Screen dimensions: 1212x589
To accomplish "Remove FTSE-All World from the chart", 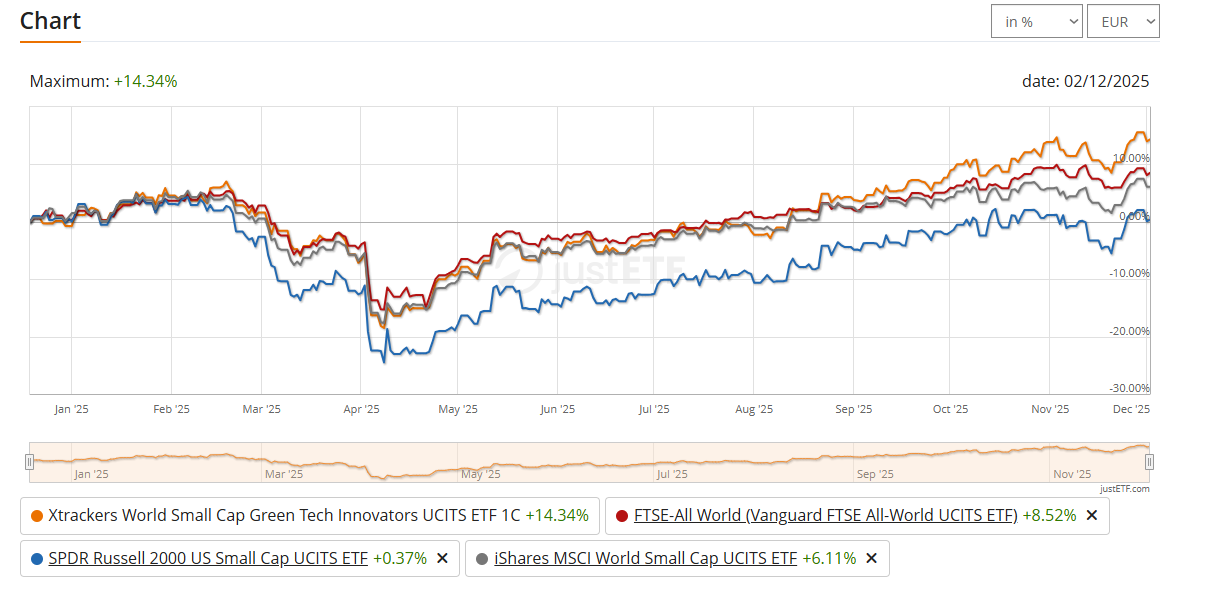I will [1092, 516].
